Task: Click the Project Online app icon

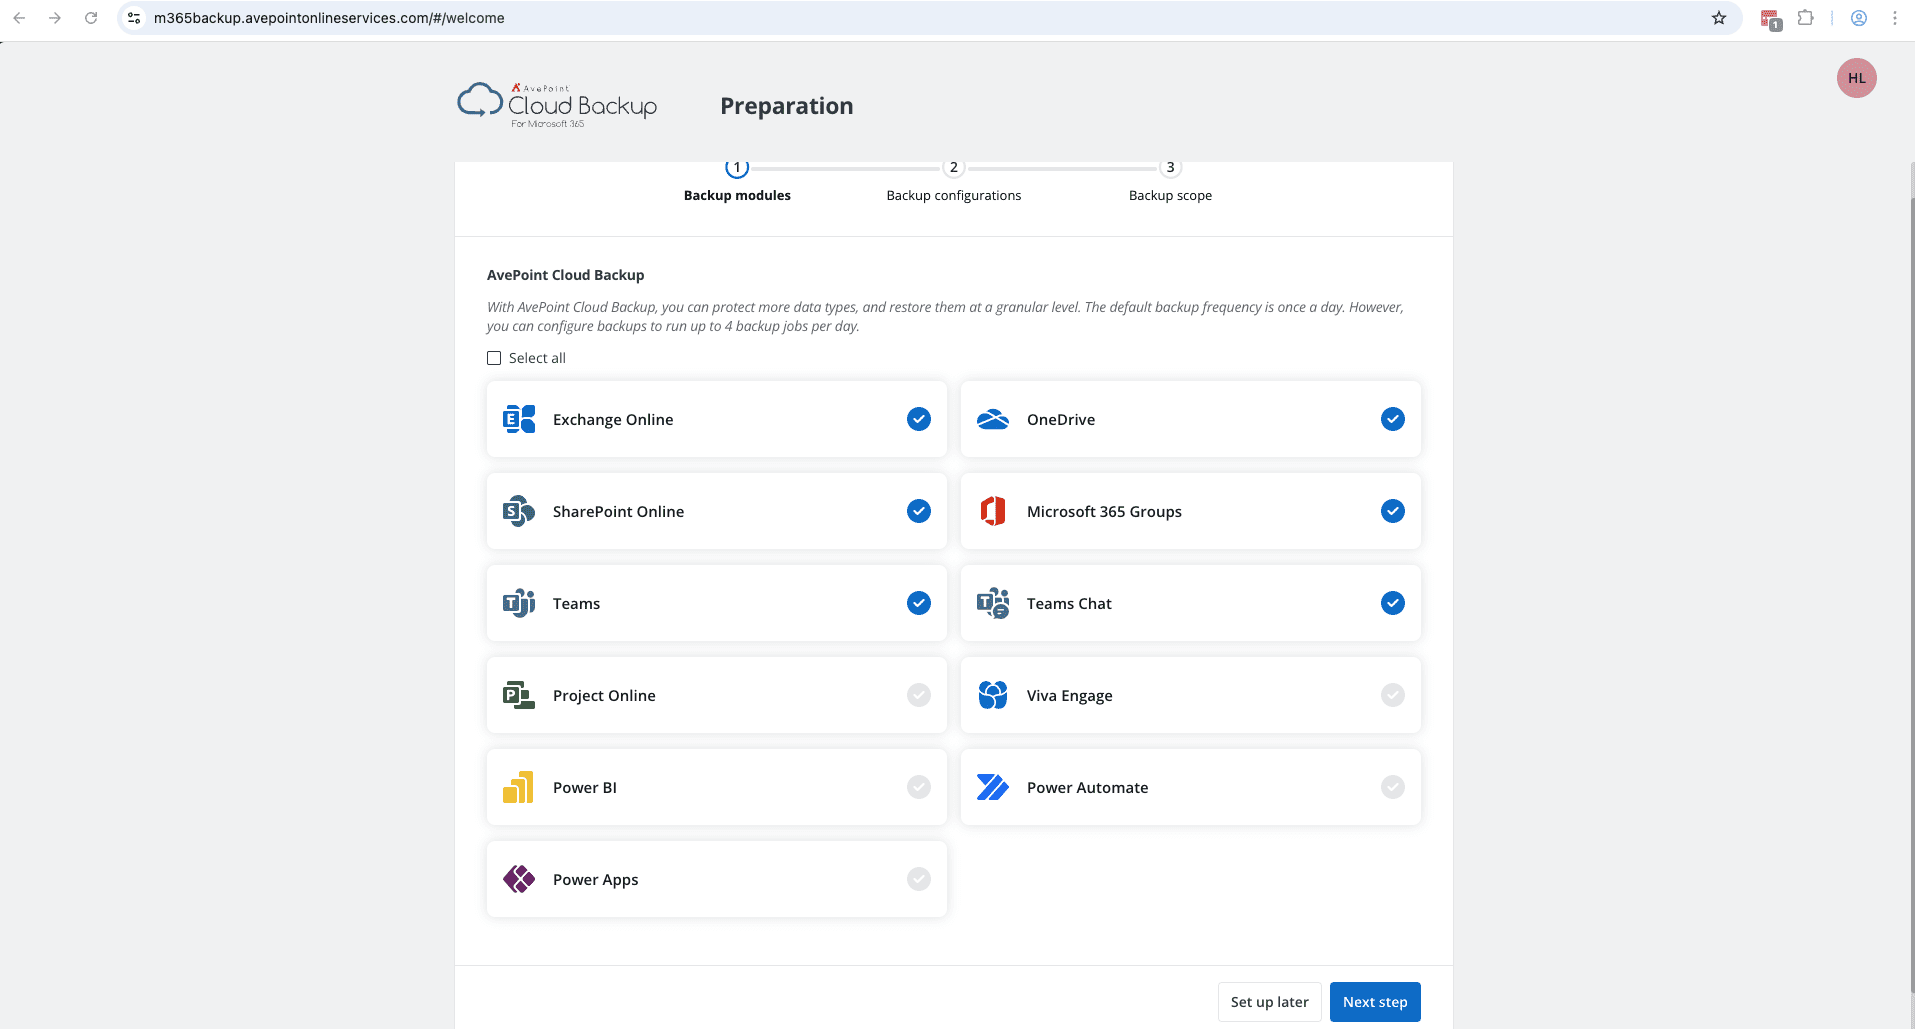Action: (519, 695)
